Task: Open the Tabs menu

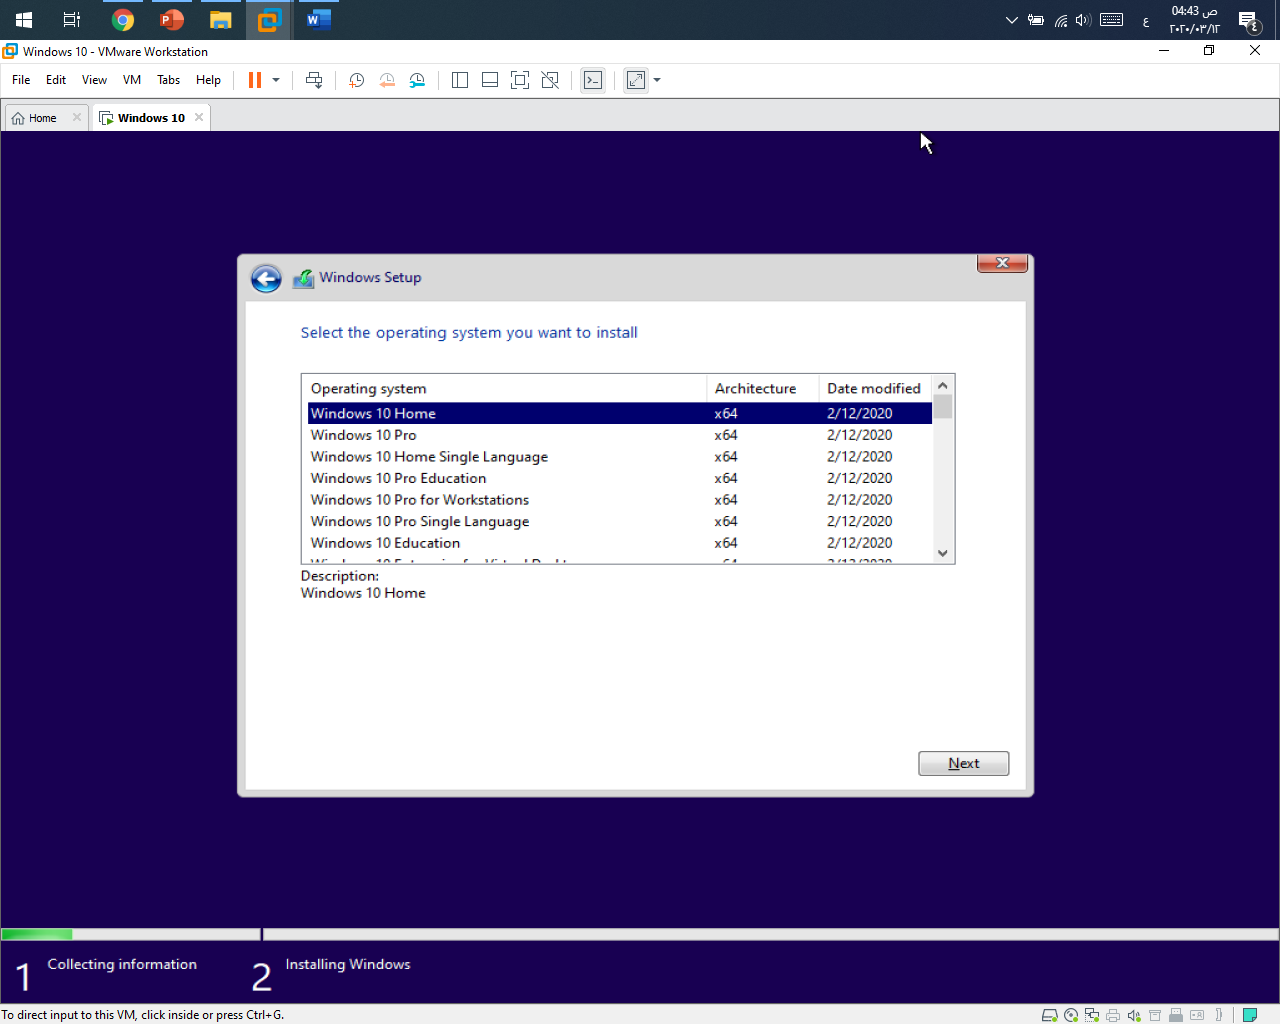Action: pyautogui.click(x=168, y=80)
